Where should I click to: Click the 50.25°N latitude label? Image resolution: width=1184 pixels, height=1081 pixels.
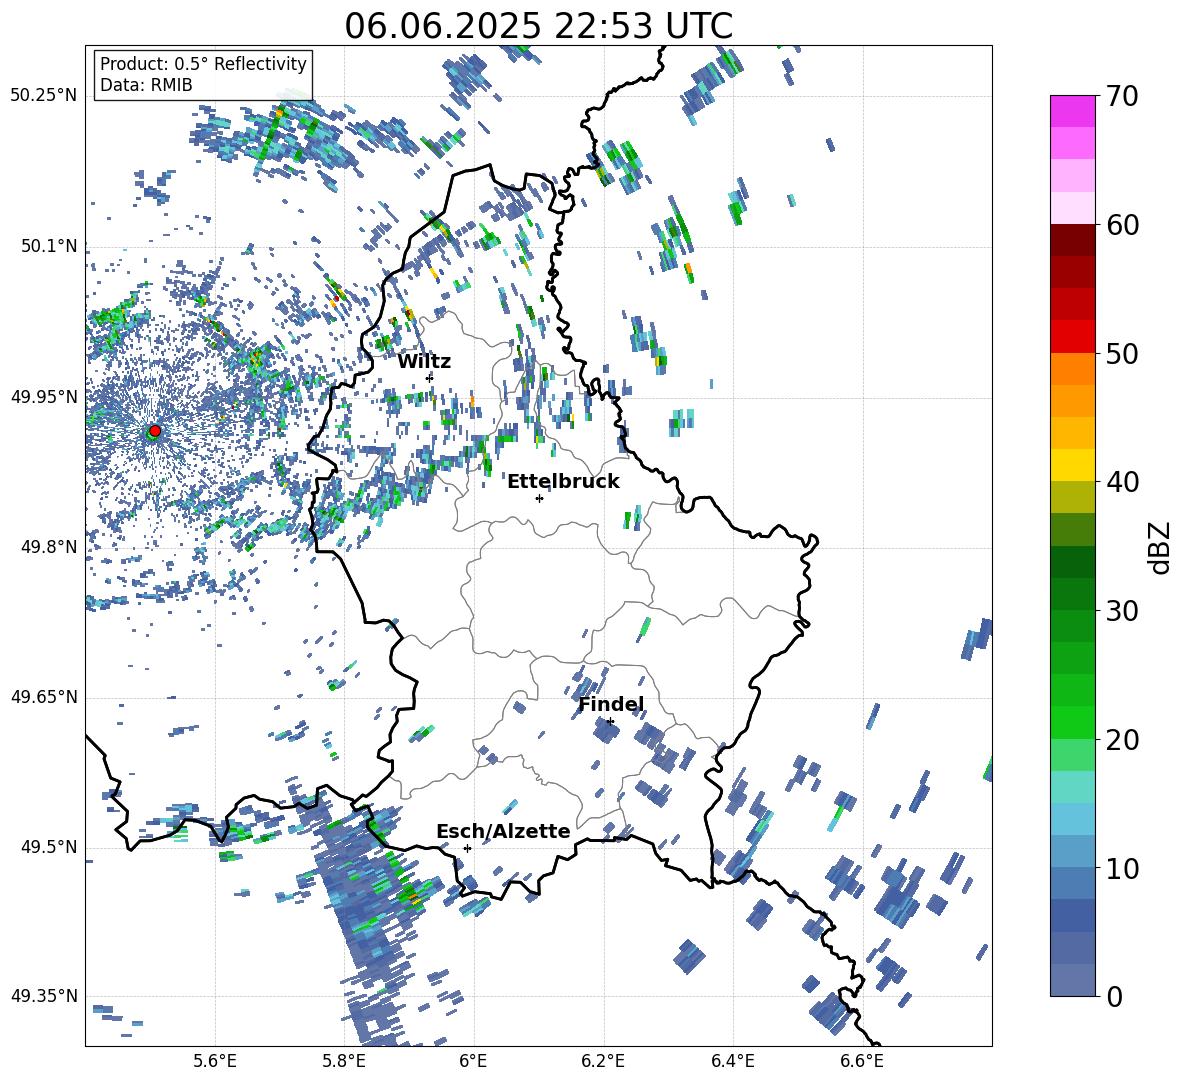[x=44, y=96]
